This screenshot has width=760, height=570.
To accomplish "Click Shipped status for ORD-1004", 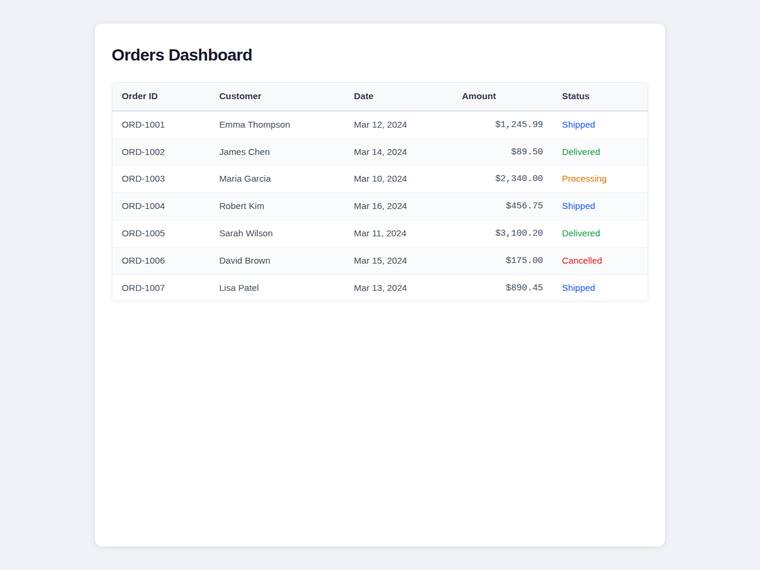I will pyautogui.click(x=578, y=206).
